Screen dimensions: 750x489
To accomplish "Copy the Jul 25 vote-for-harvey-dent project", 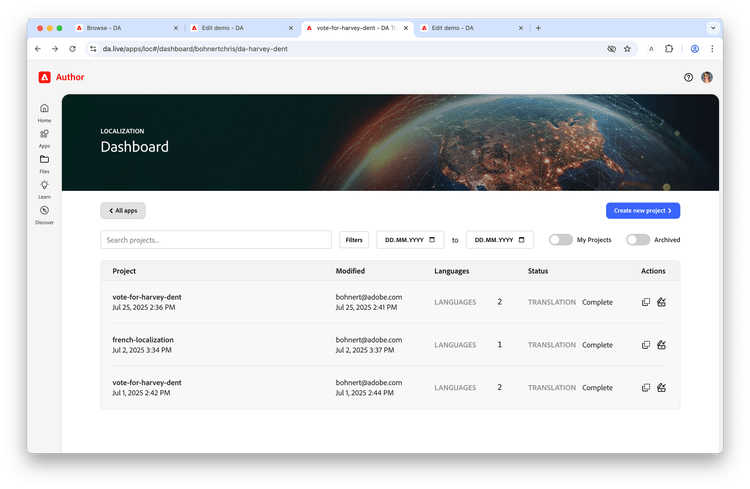I will [x=646, y=302].
